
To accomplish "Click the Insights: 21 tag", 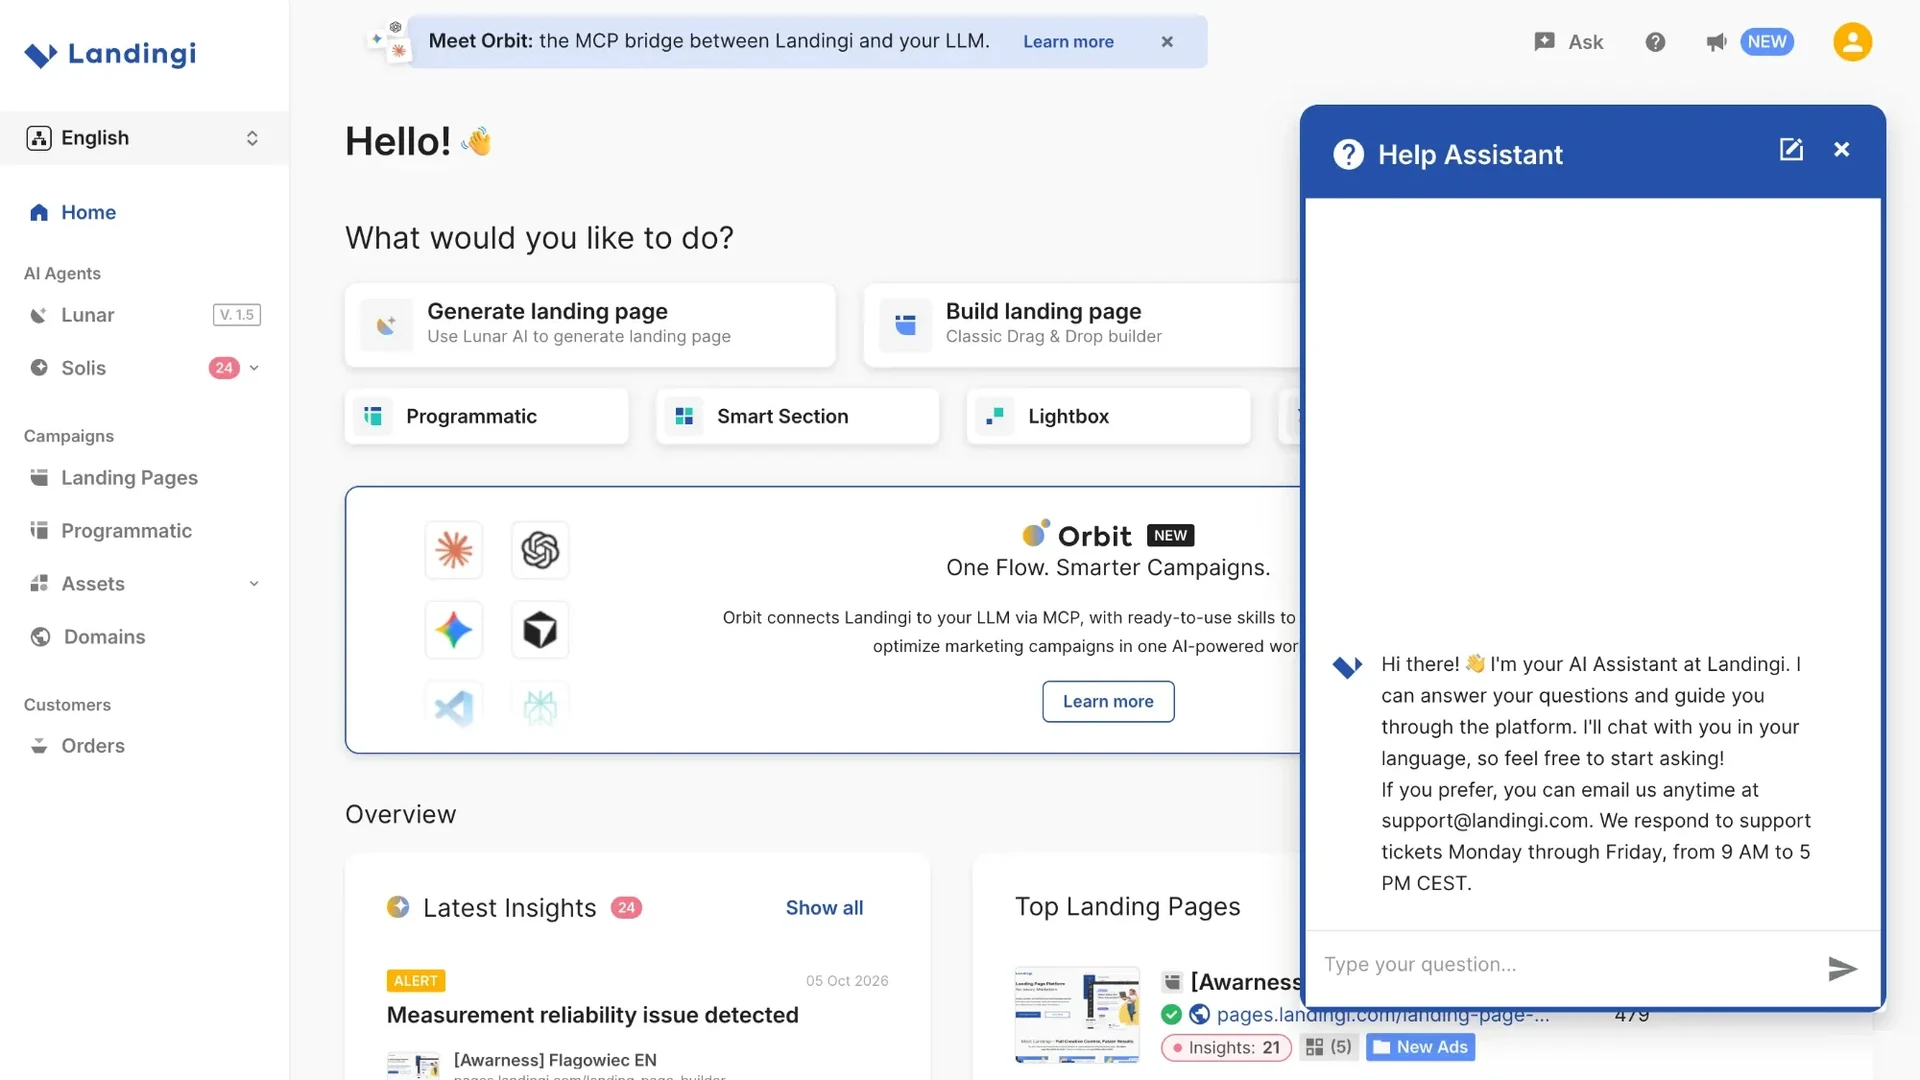I will pyautogui.click(x=1226, y=1047).
